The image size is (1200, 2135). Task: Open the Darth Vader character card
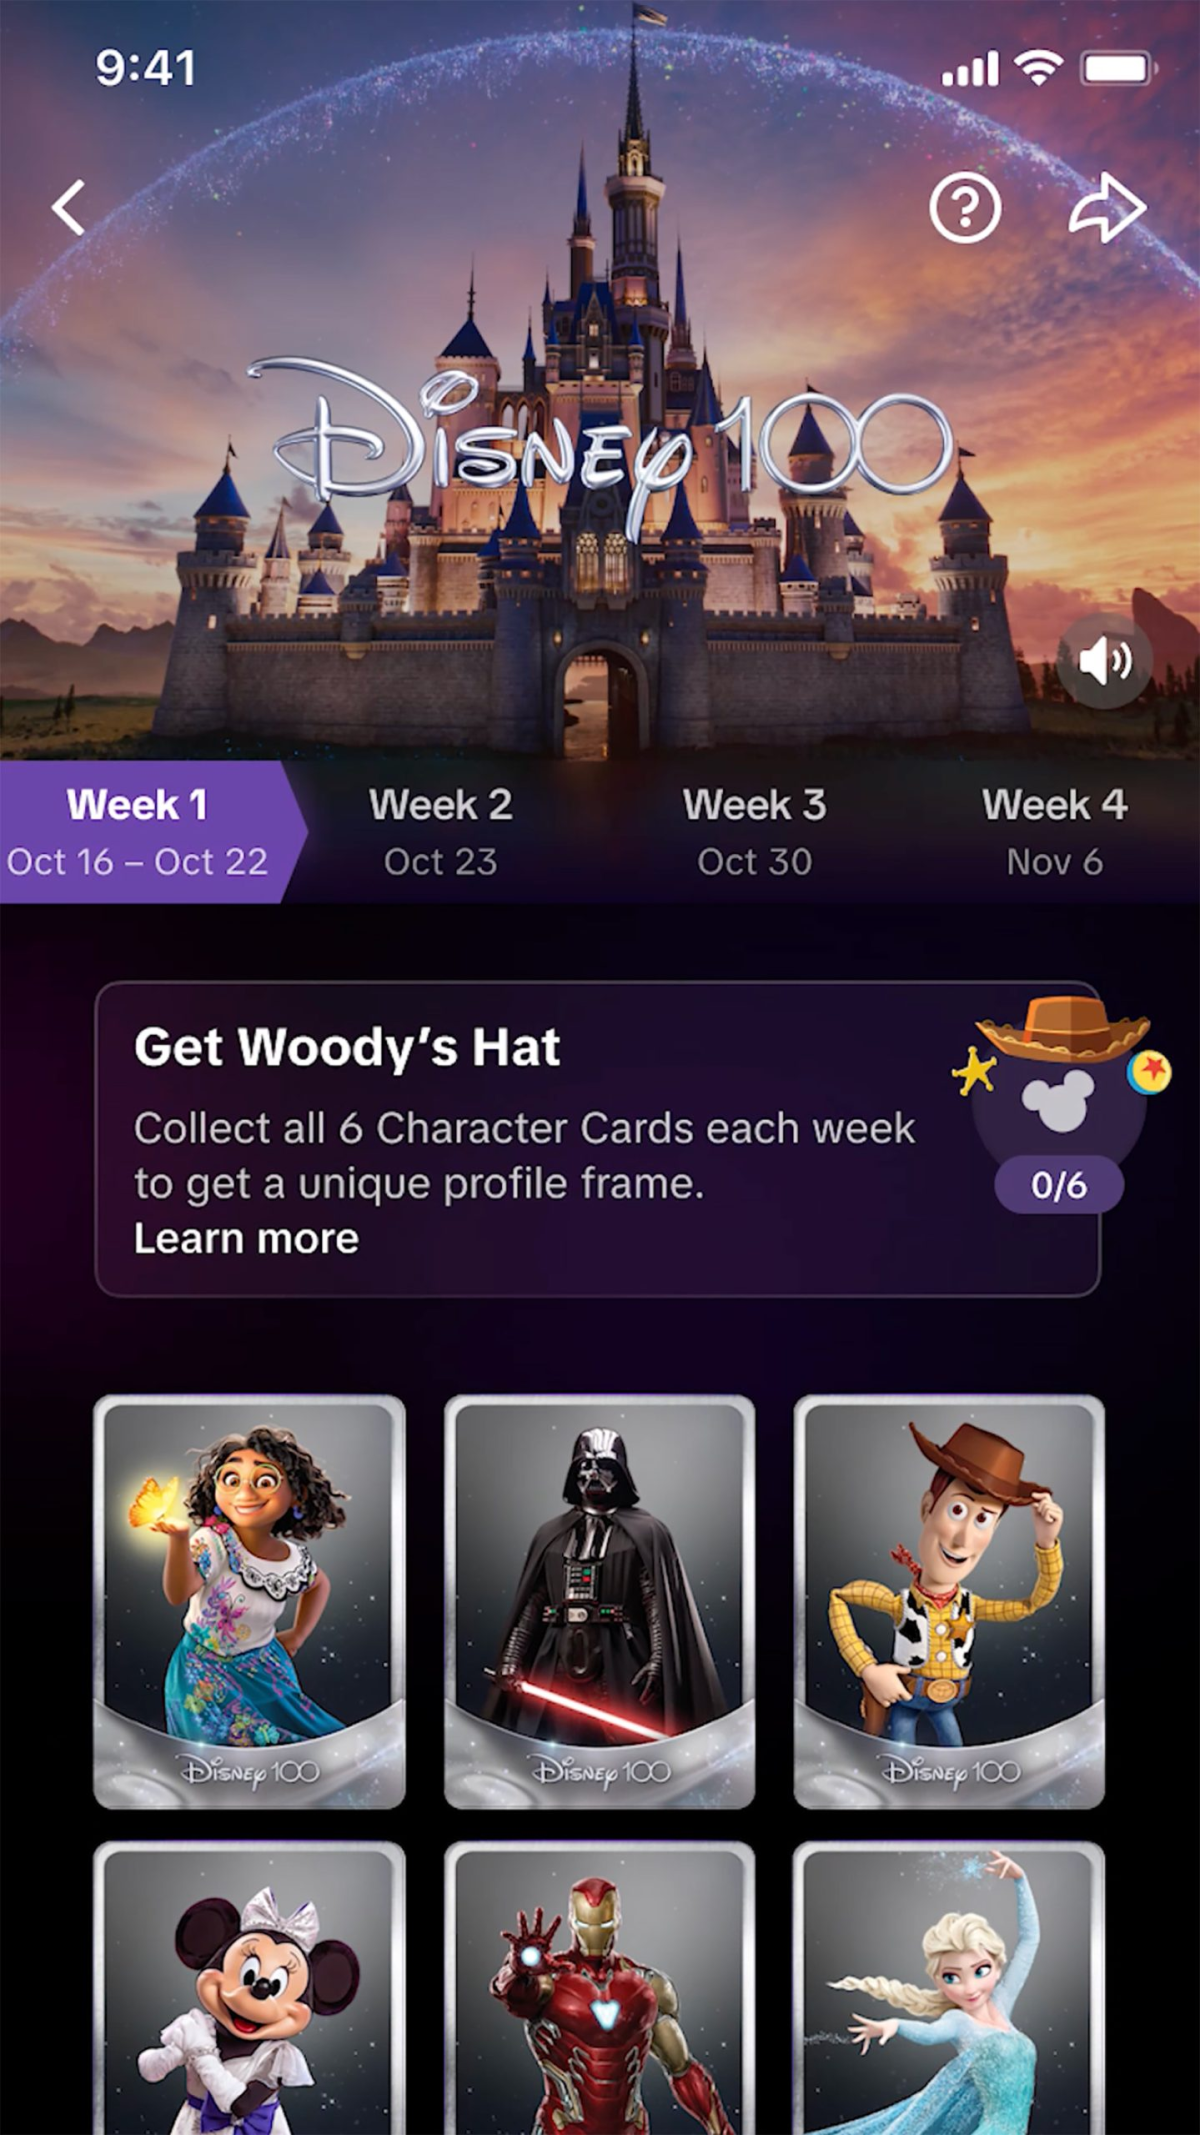click(599, 1602)
